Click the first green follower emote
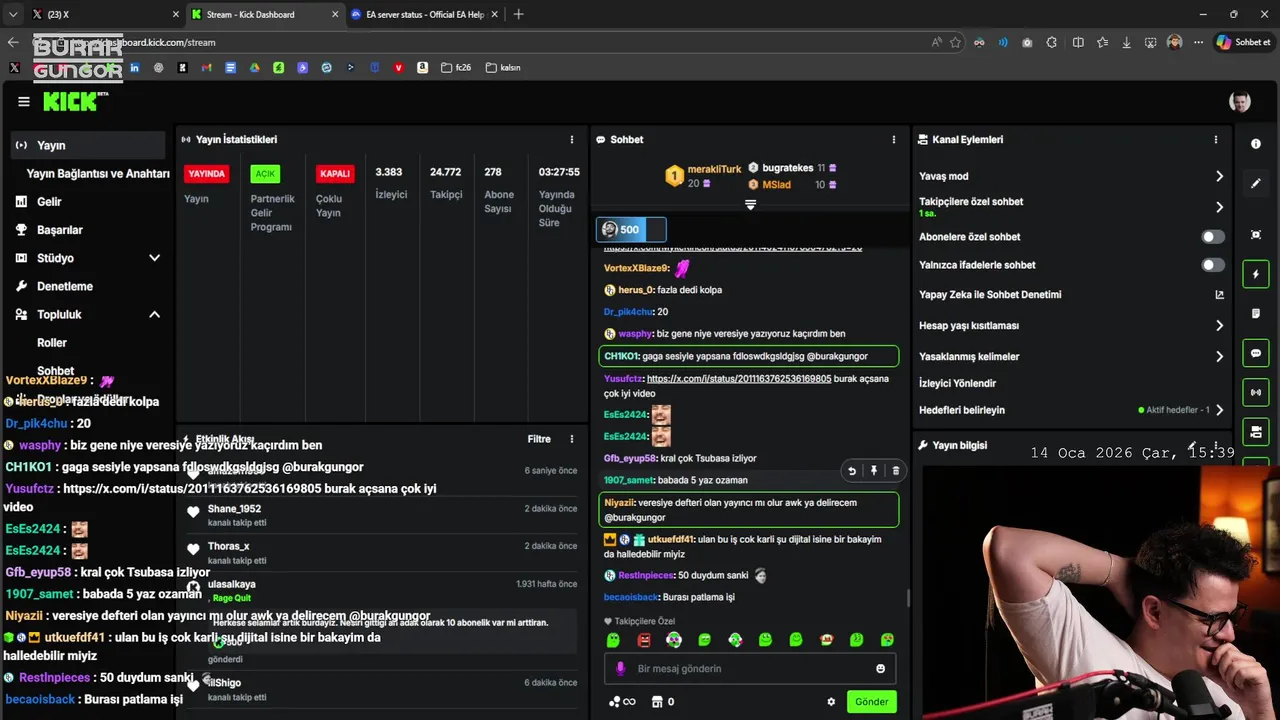 coord(613,640)
